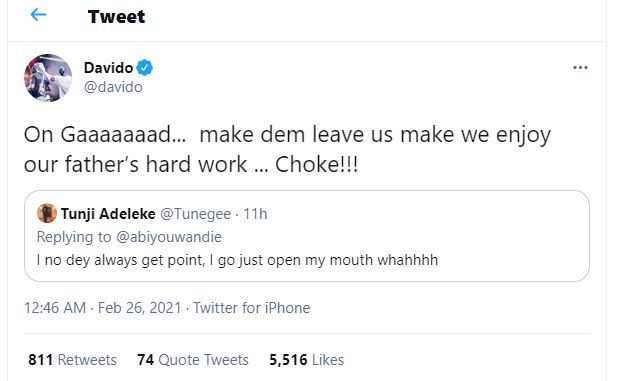This screenshot has height=381, width=619.
Task: Open the quoted tweet text
Action: 237,260
